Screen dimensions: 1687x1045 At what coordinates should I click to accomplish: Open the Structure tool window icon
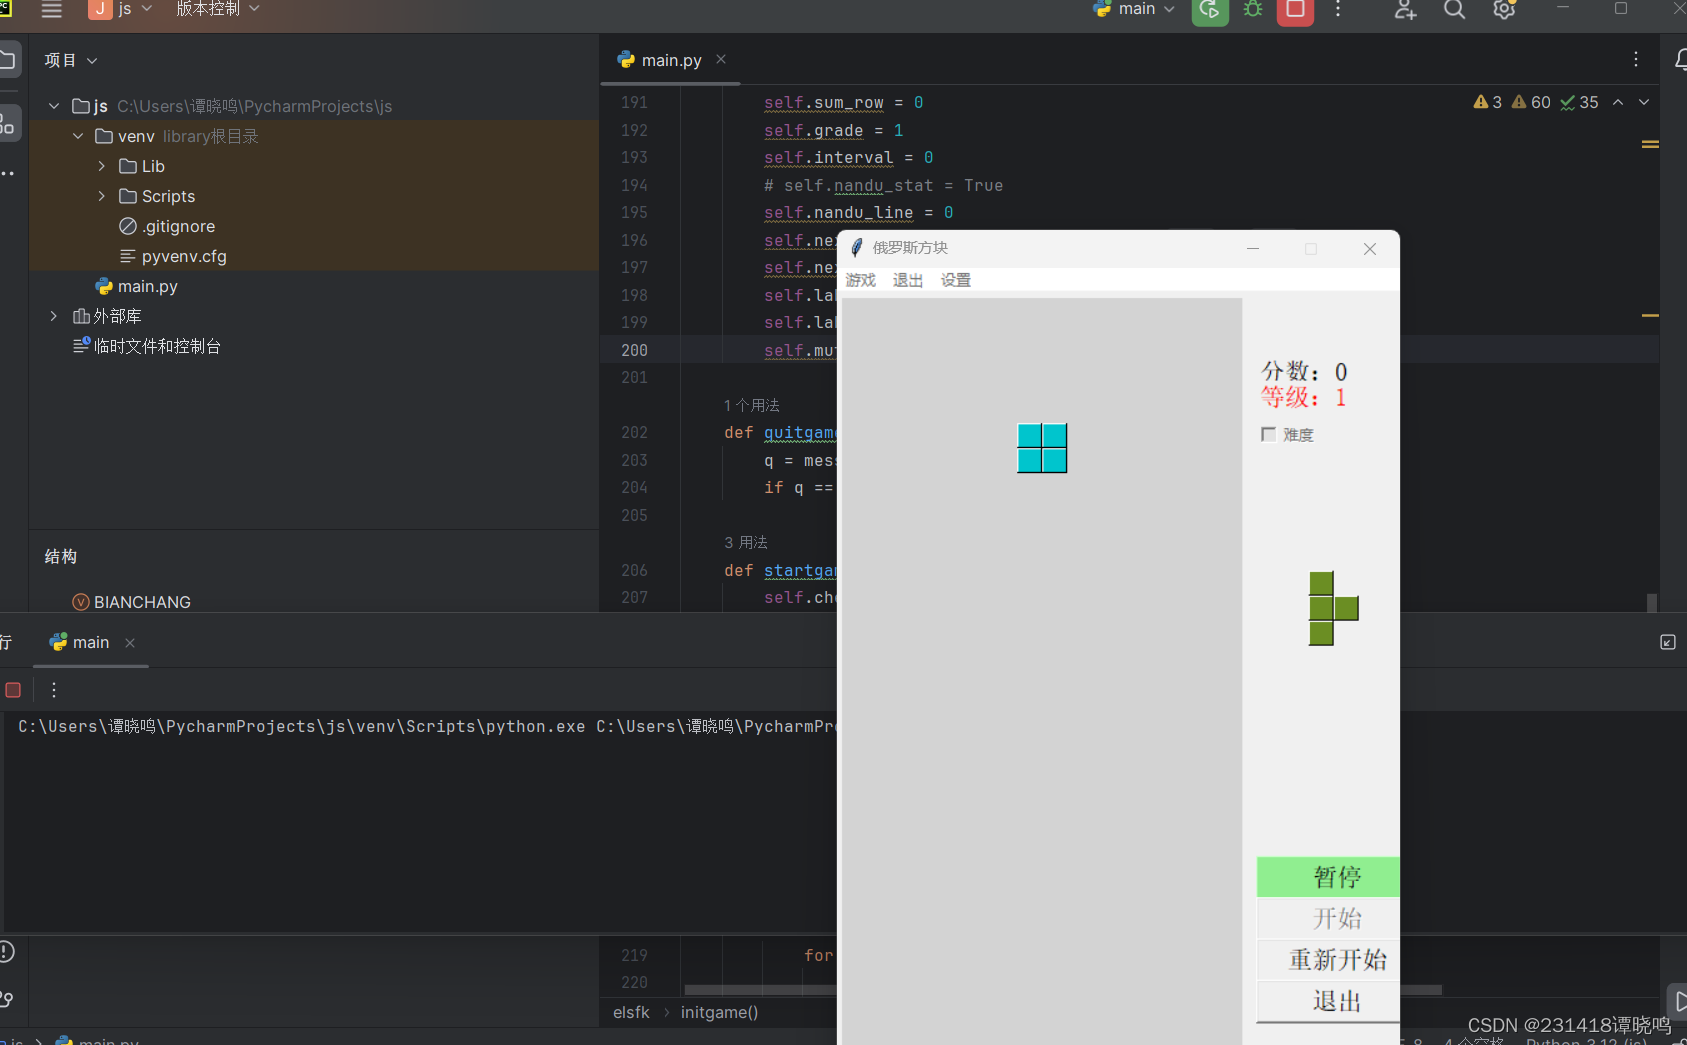8,123
